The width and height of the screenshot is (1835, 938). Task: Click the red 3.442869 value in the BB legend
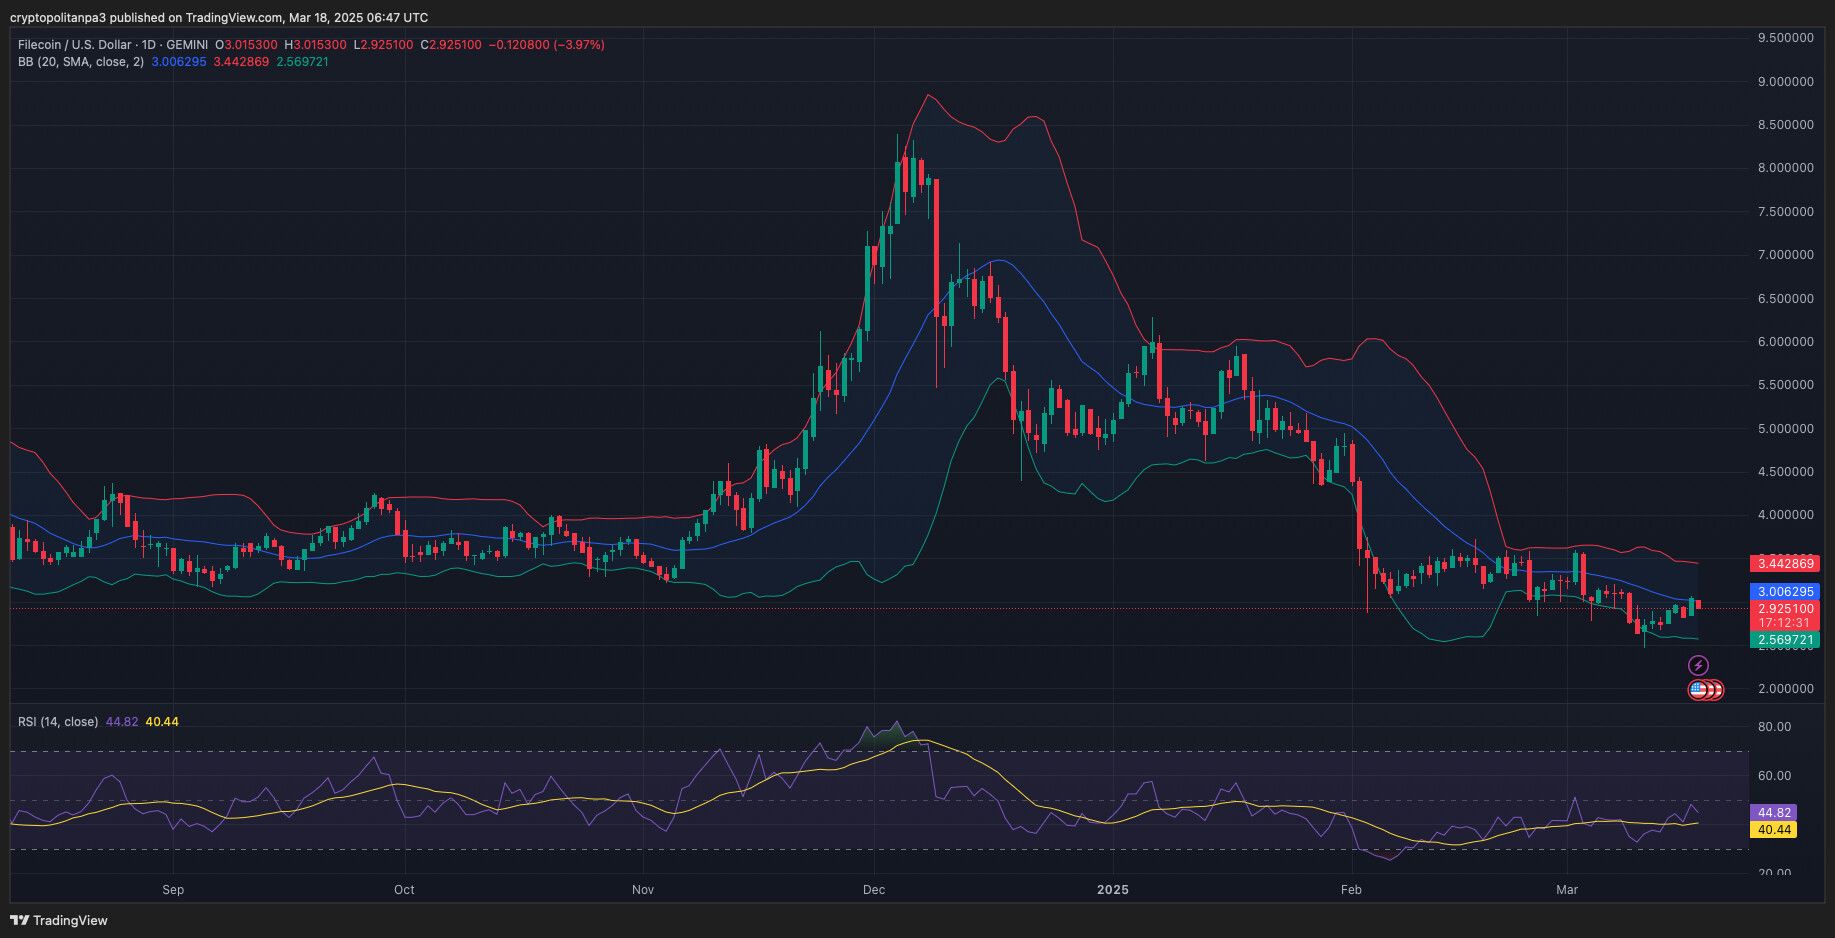pyautogui.click(x=241, y=62)
